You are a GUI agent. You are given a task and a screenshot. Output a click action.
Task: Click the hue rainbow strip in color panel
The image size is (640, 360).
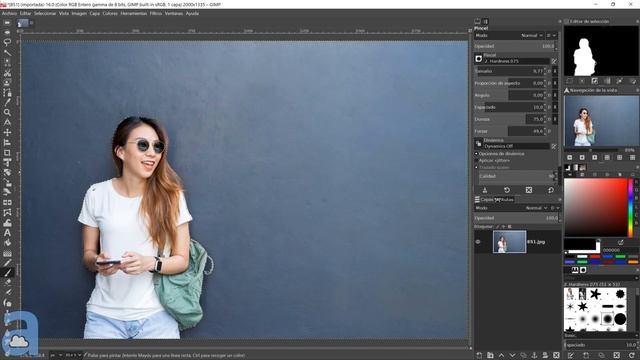click(631, 207)
